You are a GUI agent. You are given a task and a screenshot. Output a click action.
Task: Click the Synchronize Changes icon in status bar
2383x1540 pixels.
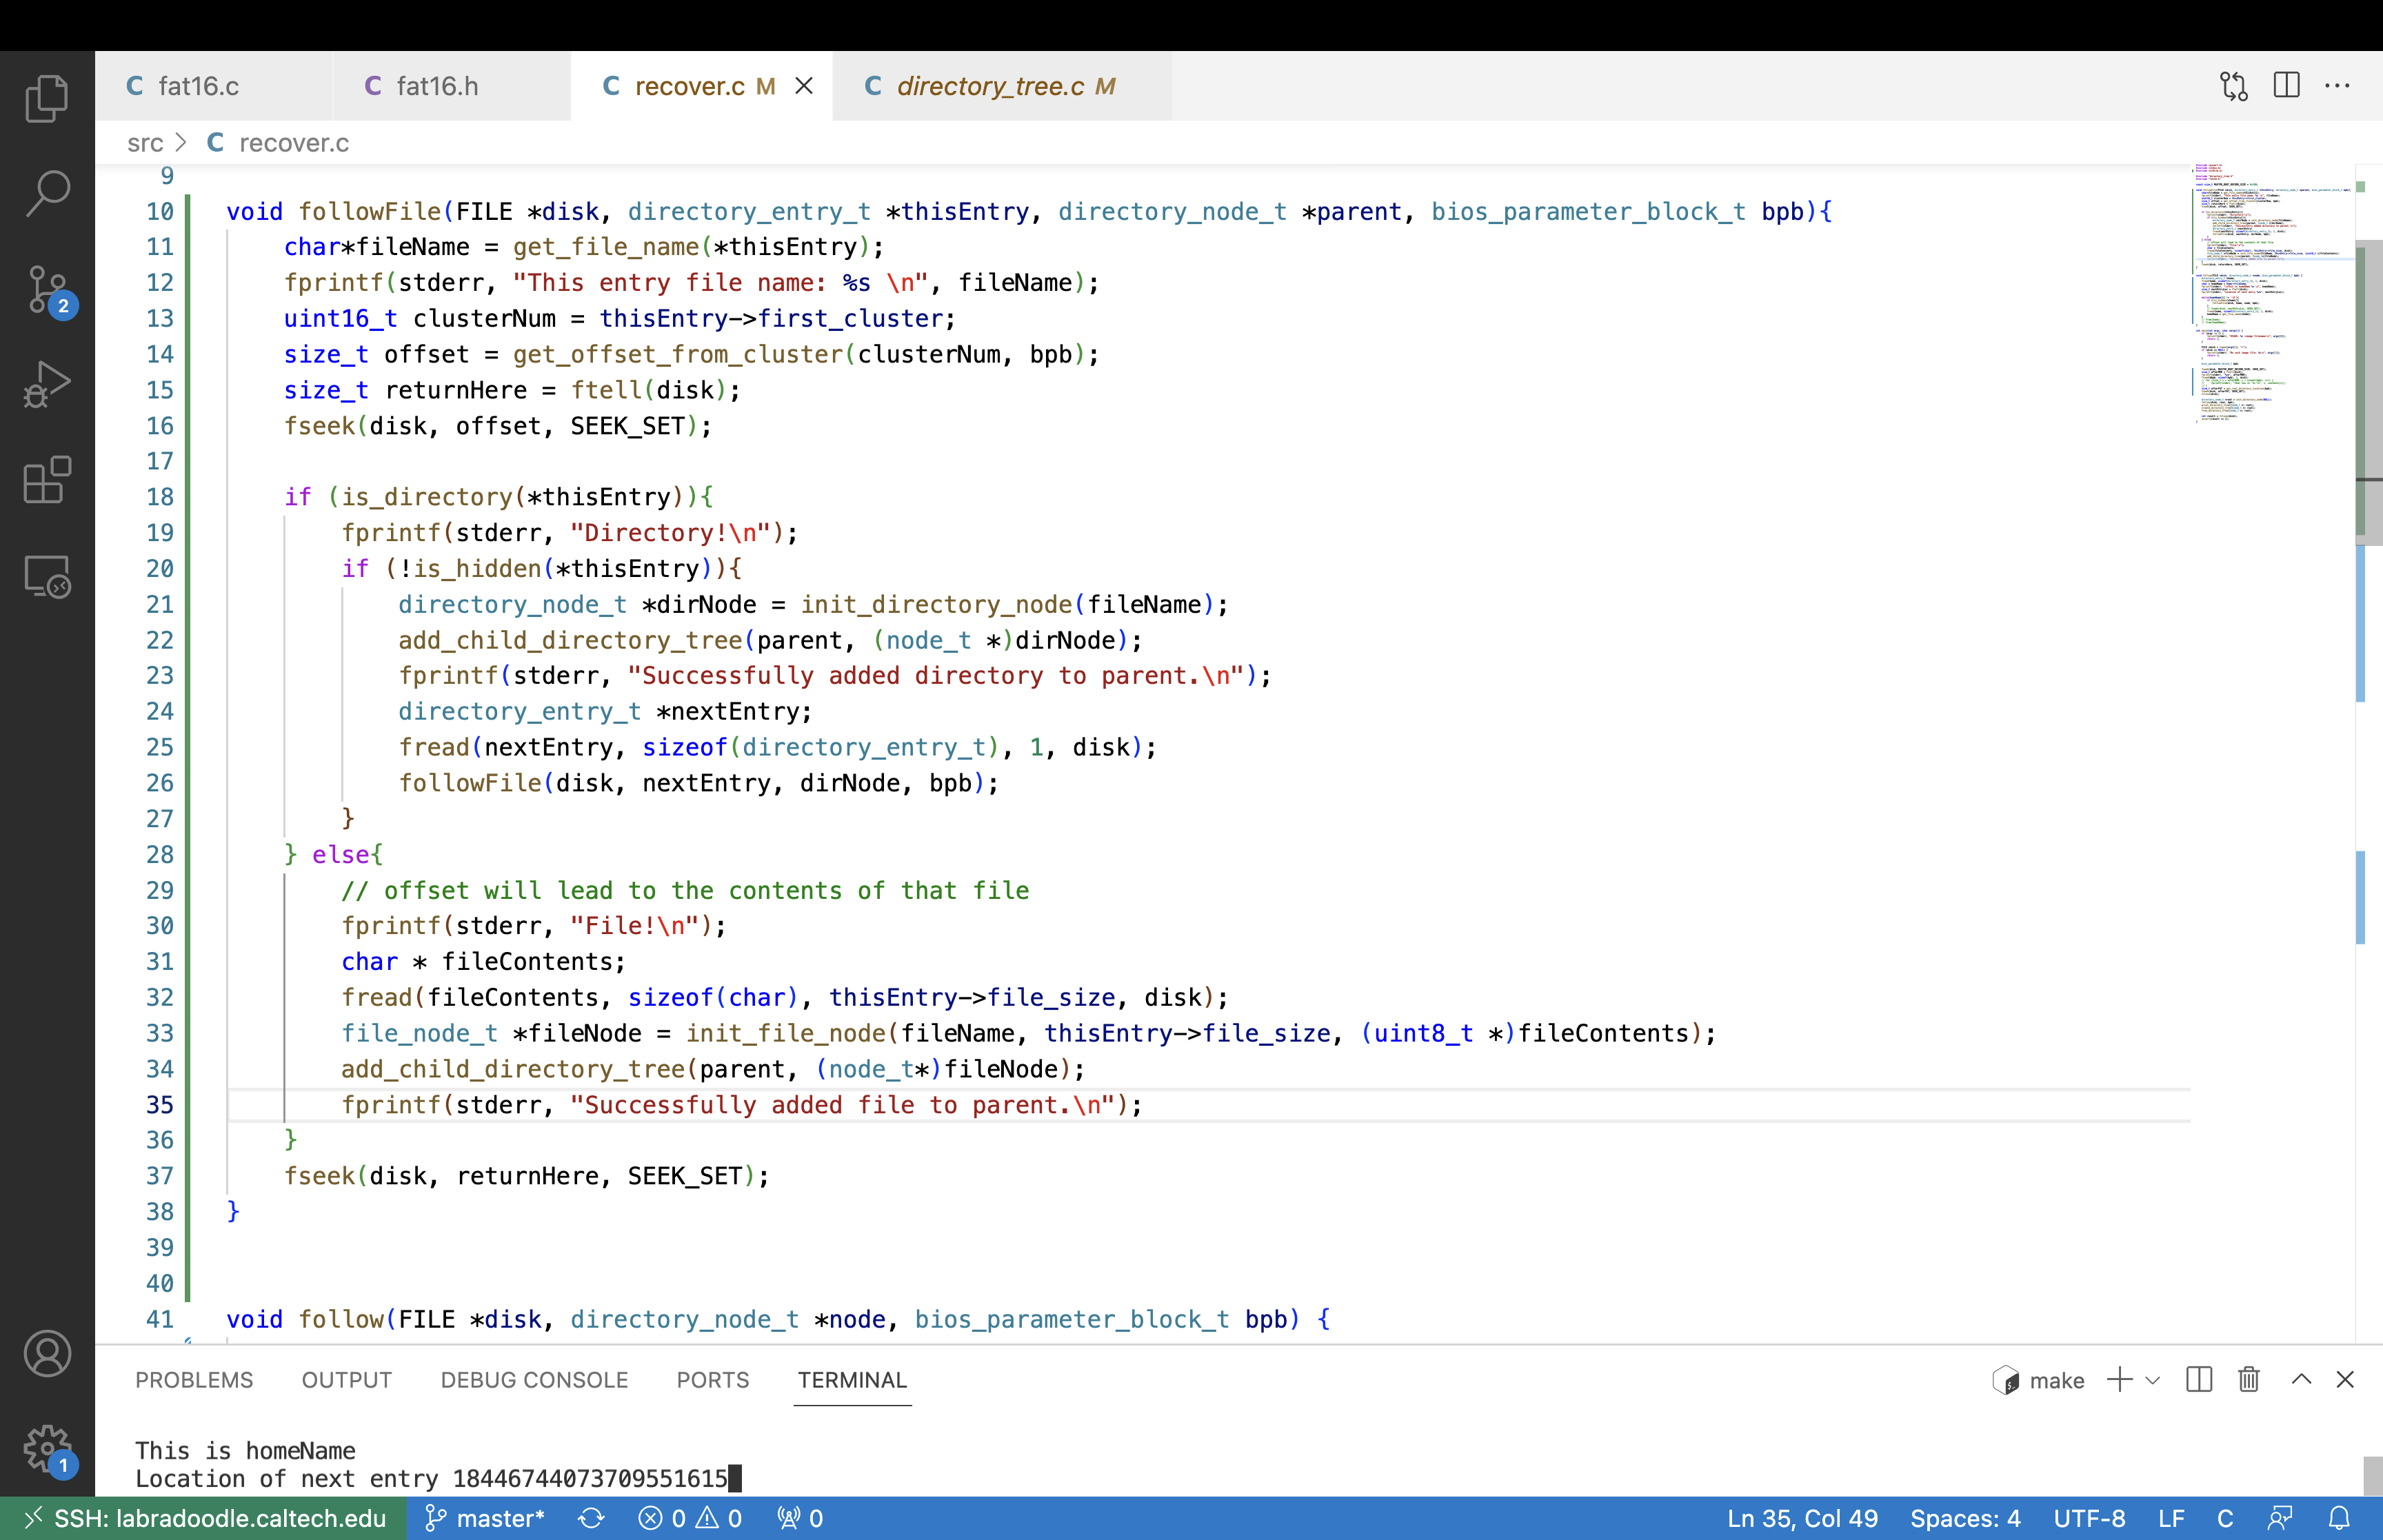click(x=591, y=1518)
